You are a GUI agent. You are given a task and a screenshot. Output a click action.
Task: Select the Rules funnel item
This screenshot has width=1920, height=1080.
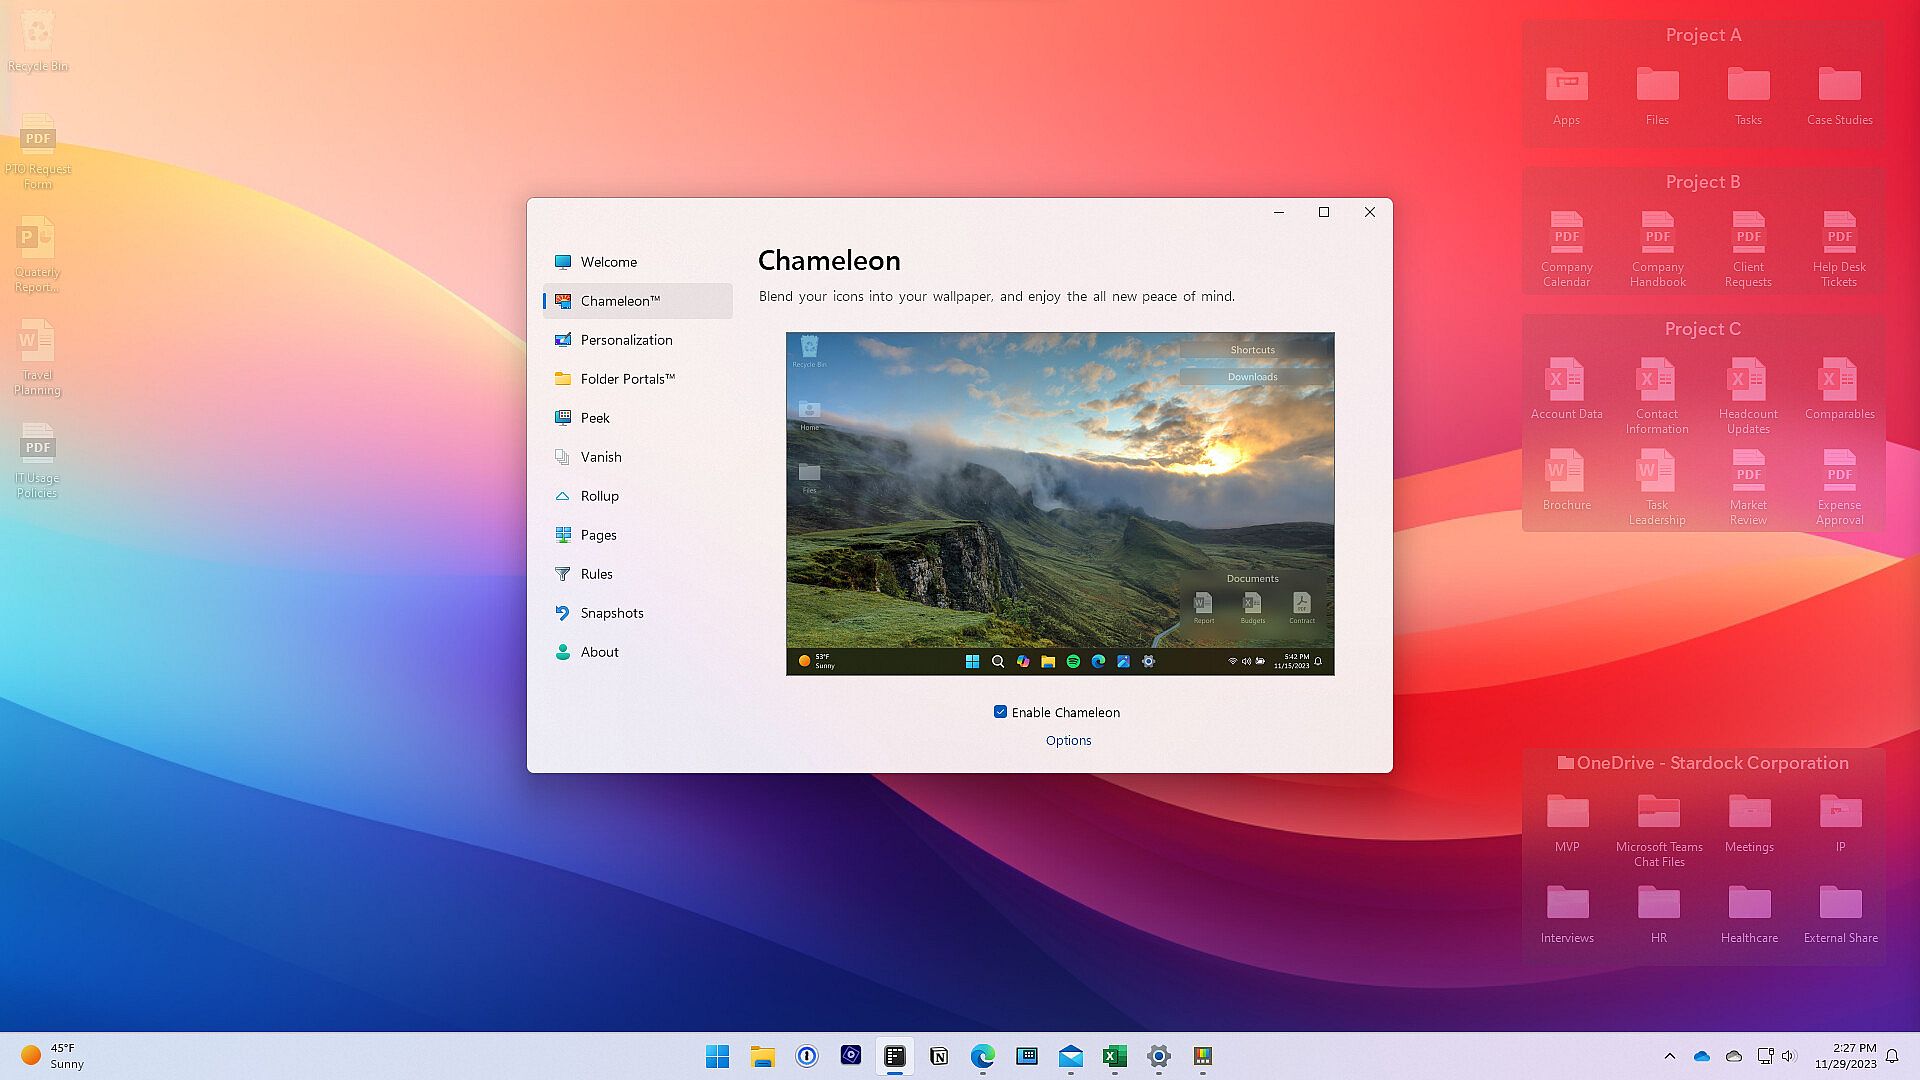coord(596,574)
